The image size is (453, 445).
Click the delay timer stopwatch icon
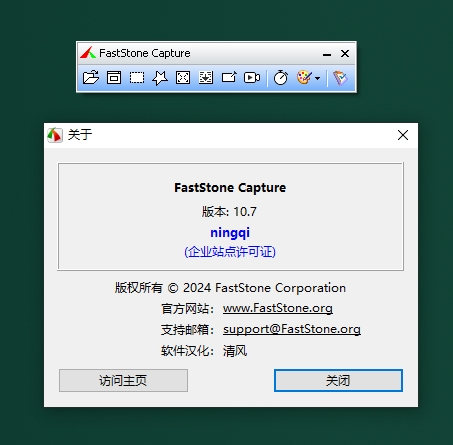281,78
